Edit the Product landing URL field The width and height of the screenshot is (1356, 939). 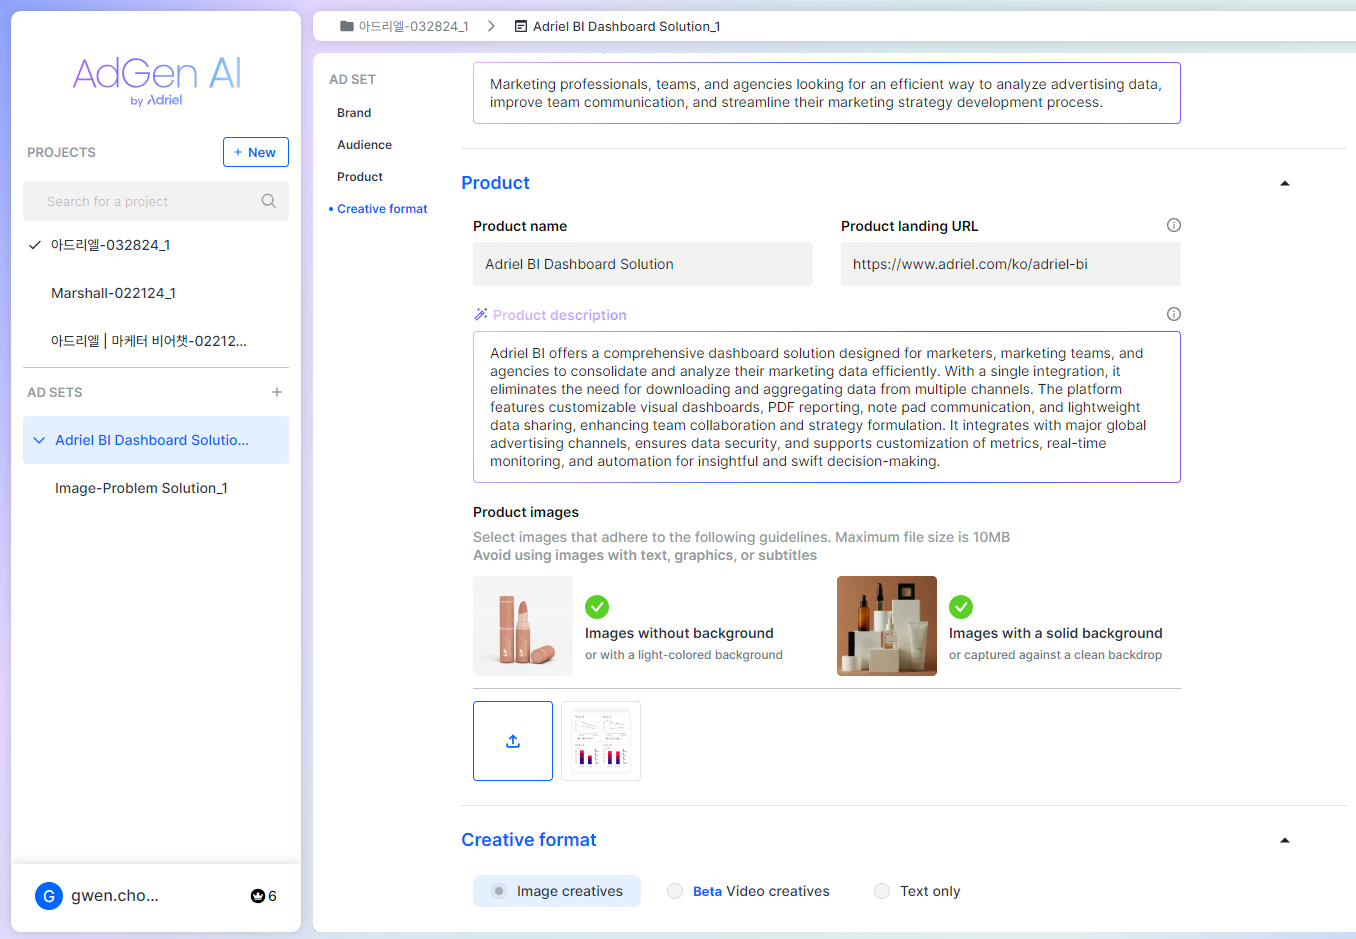1011,264
